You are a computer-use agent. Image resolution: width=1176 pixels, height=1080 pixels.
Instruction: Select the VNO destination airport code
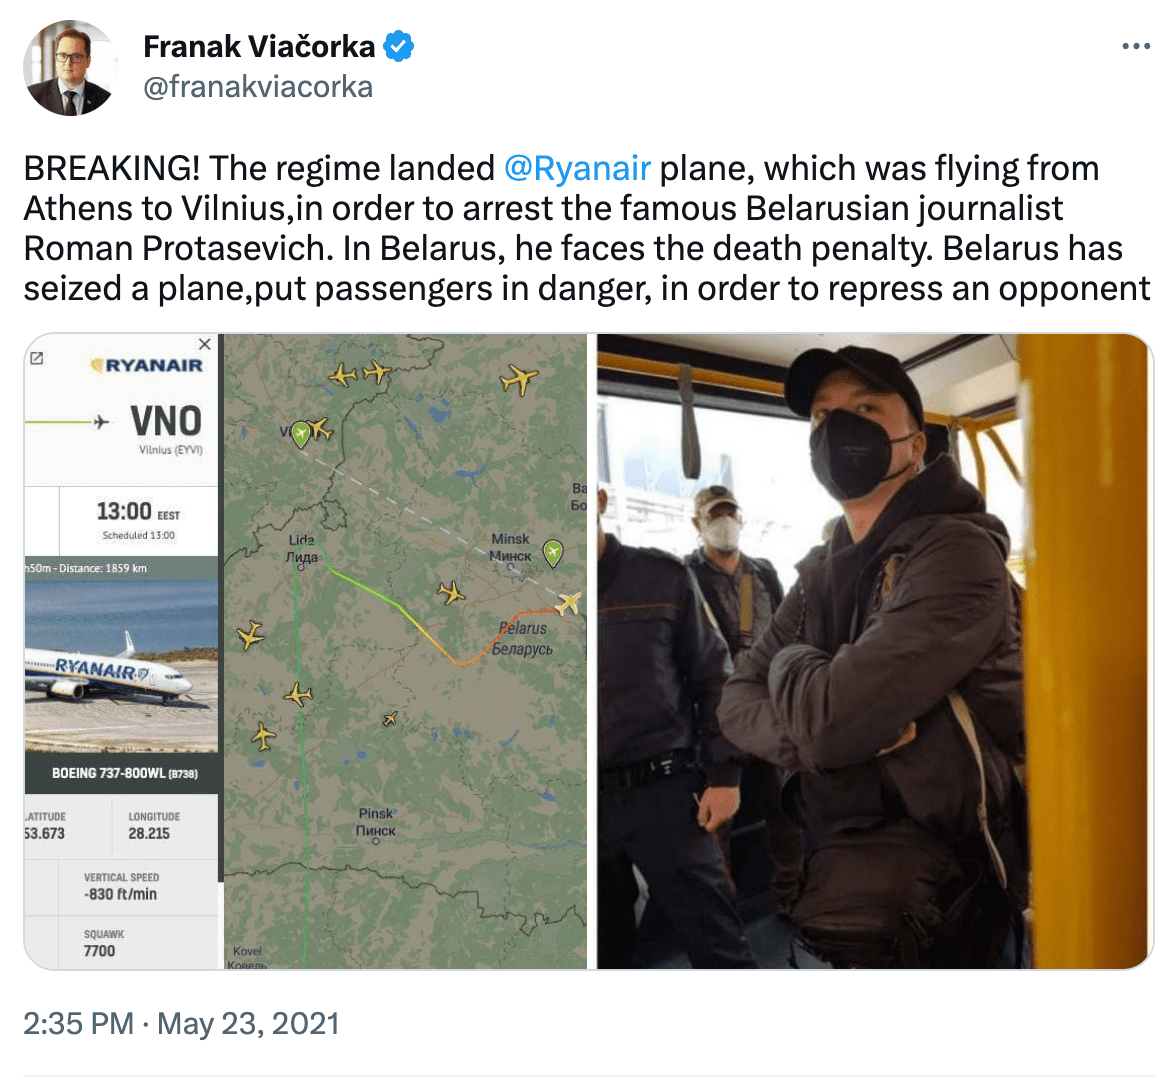coord(166,421)
